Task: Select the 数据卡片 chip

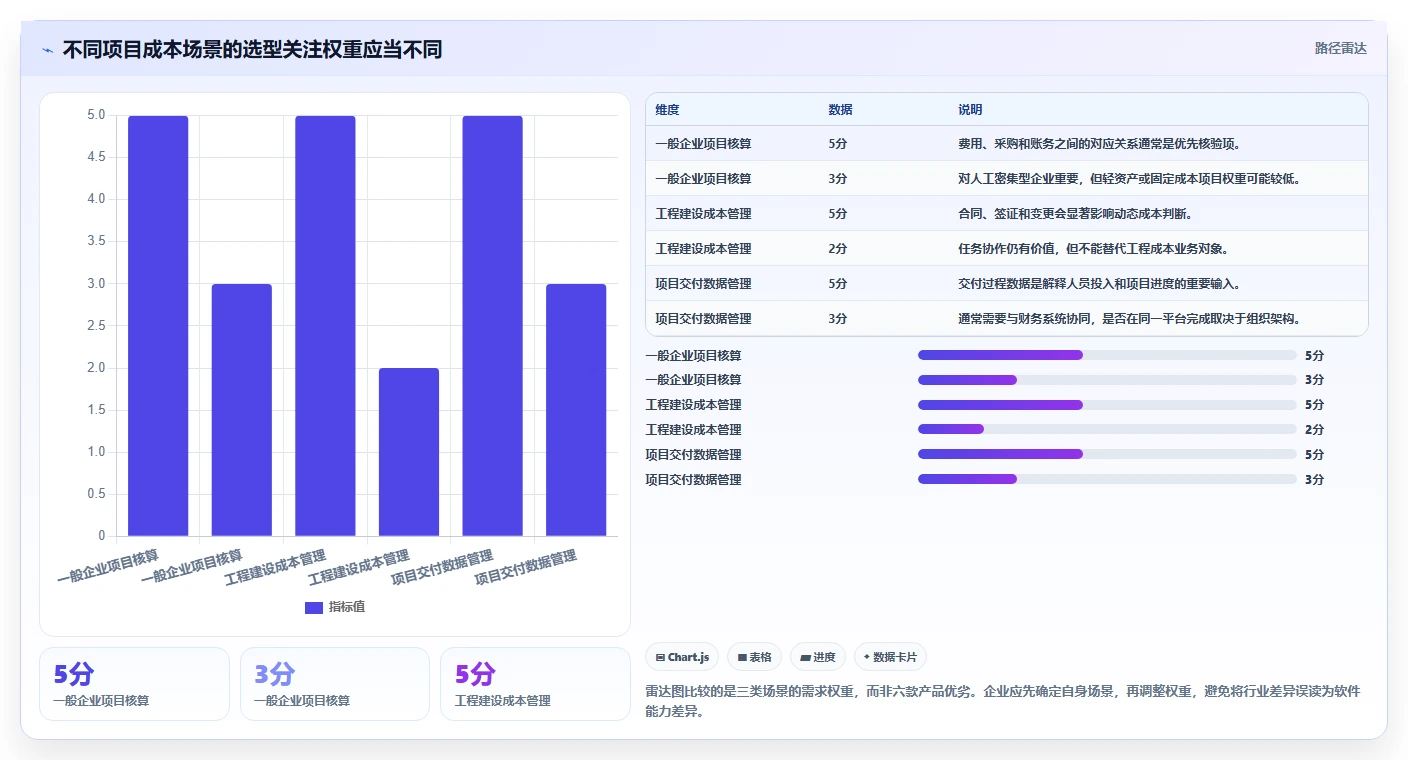Action: point(889,657)
